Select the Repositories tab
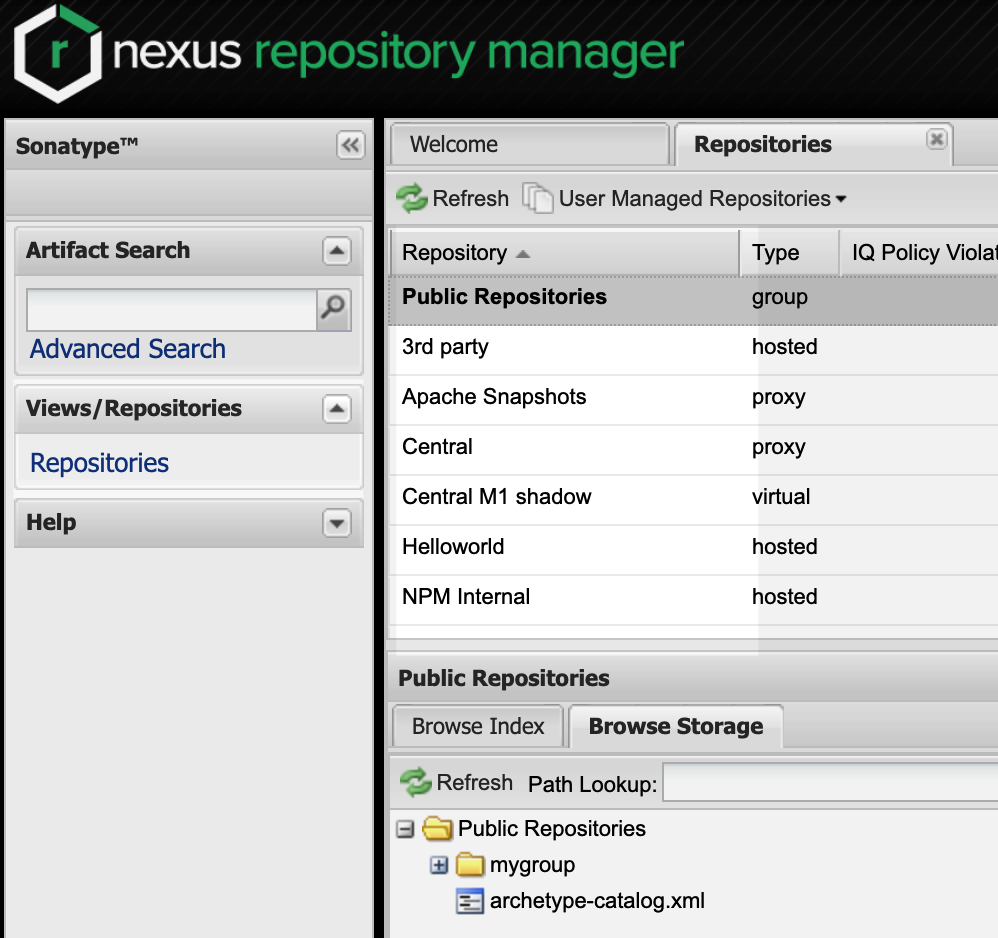Screen dimensions: 998x938 813,144
